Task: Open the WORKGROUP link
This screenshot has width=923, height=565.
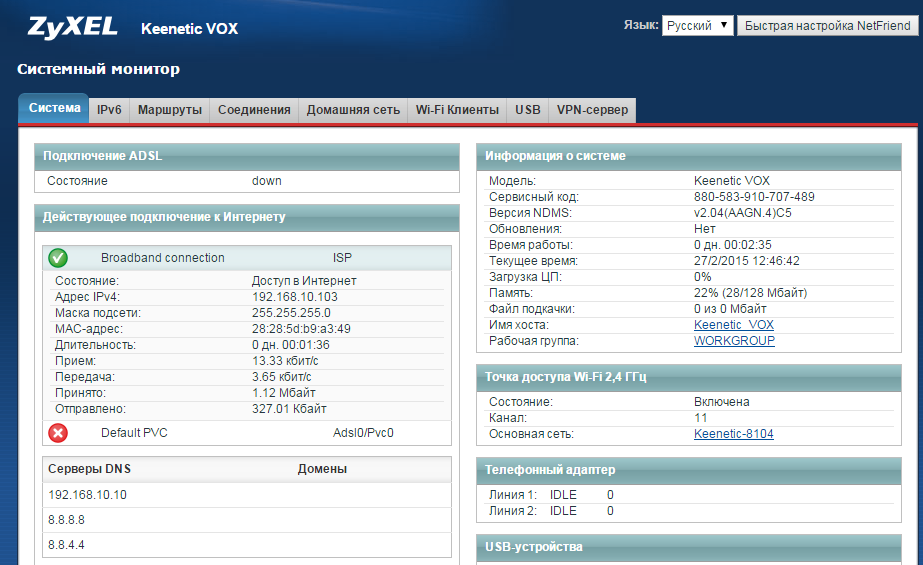Action: pos(734,341)
